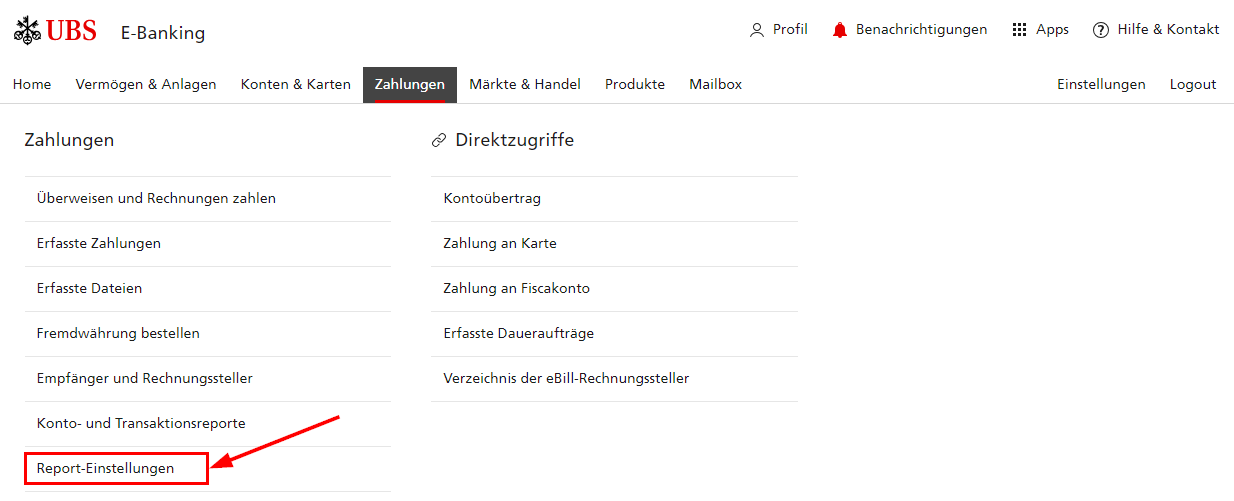
Task: Click the Hilfe & Kontakt question icon
Action: [x=1101, y=30]
